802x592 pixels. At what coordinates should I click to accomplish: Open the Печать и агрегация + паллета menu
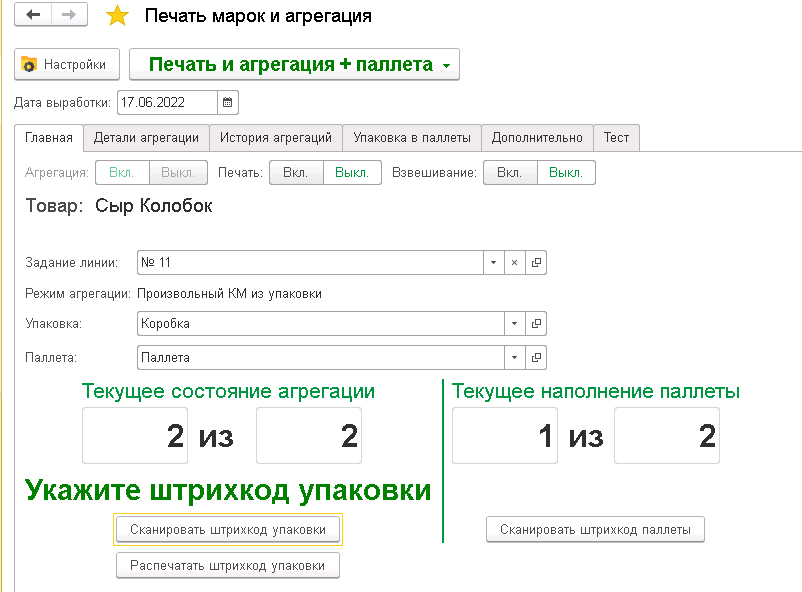coord(294,64)
